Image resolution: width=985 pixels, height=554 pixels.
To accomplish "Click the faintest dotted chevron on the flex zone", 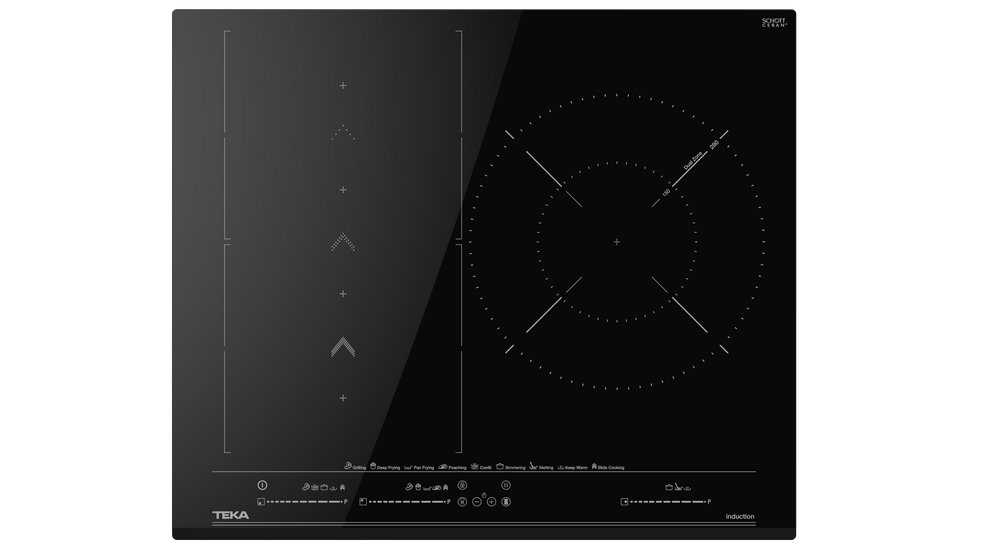I will tap(343, 132).
